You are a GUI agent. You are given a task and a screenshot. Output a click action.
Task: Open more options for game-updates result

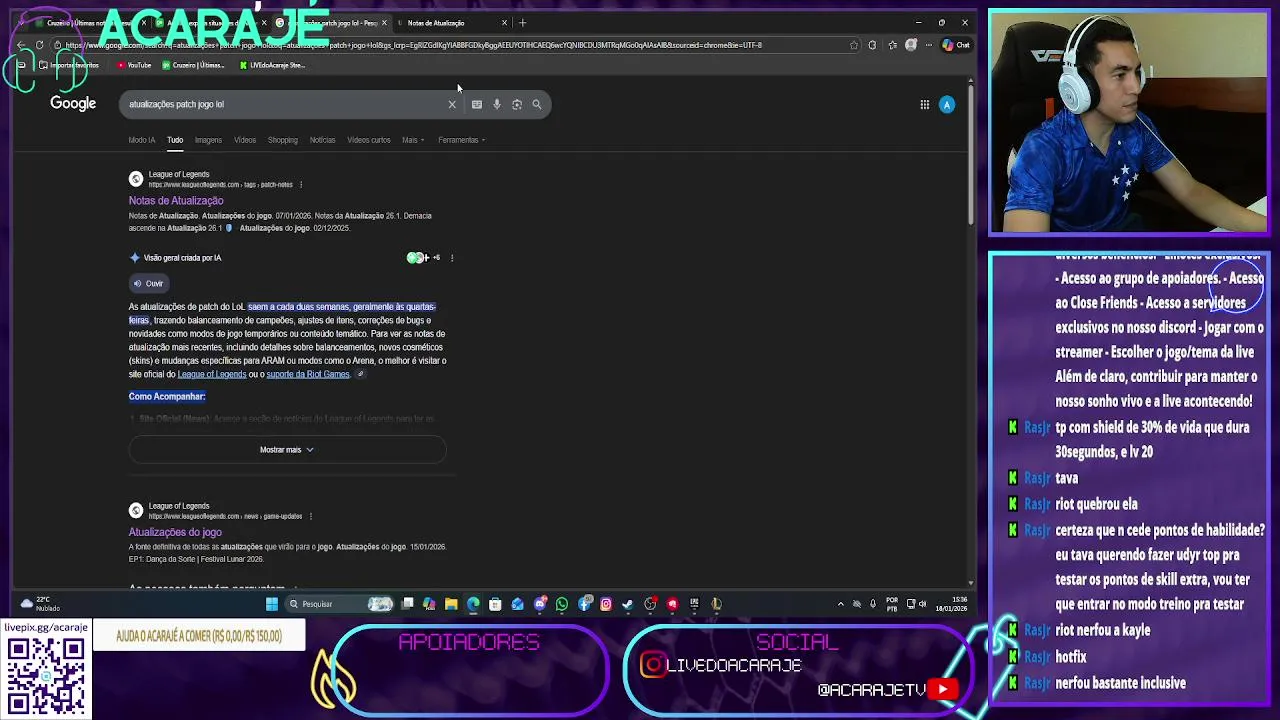tap(311, 517)
